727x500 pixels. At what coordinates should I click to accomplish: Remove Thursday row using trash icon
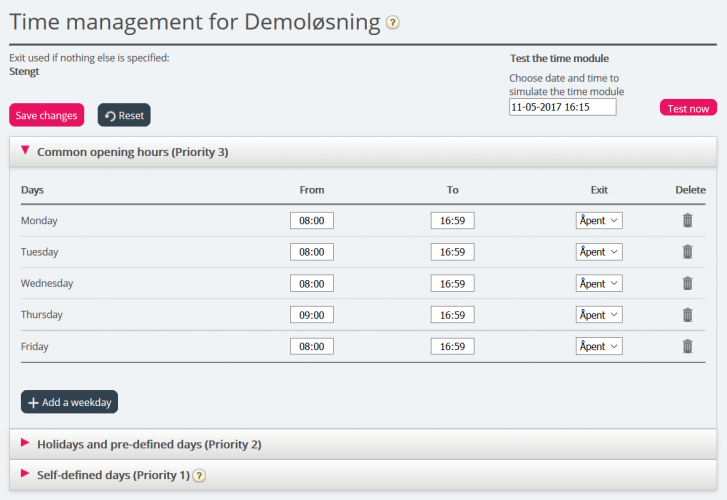(x=687, y=315)
